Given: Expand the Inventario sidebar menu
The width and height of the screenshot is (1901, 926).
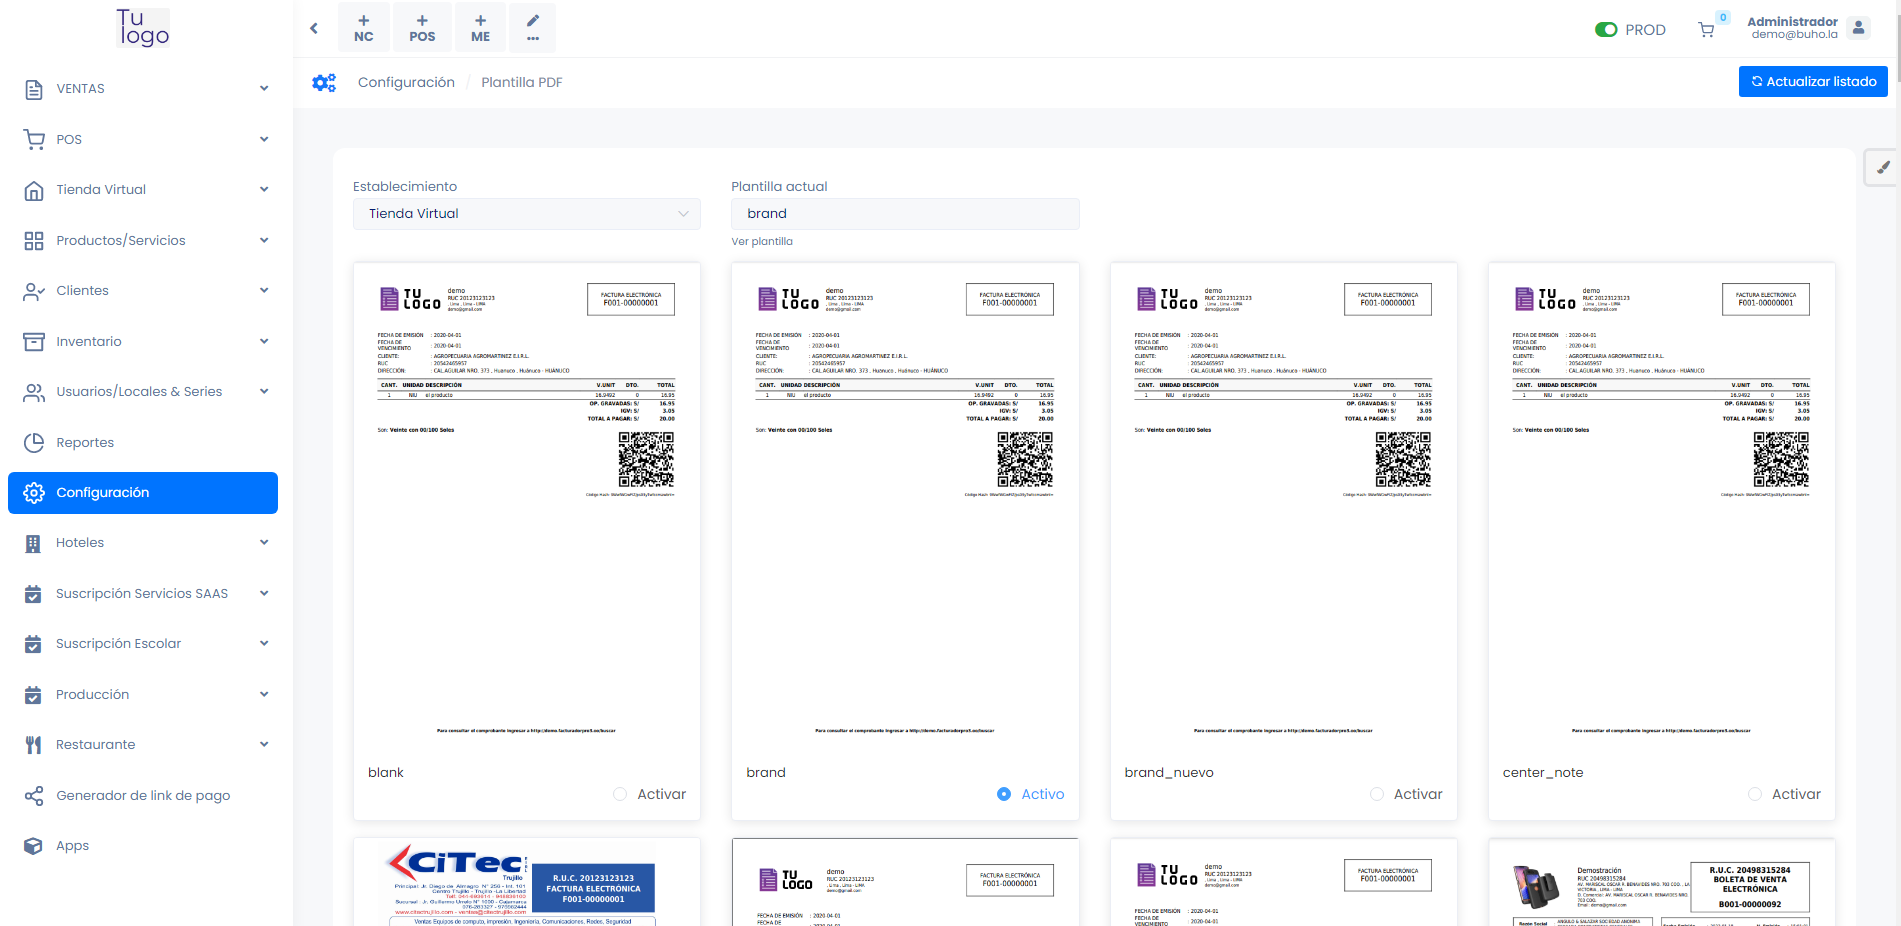Looking at the screenshot, I should point(147,342).
